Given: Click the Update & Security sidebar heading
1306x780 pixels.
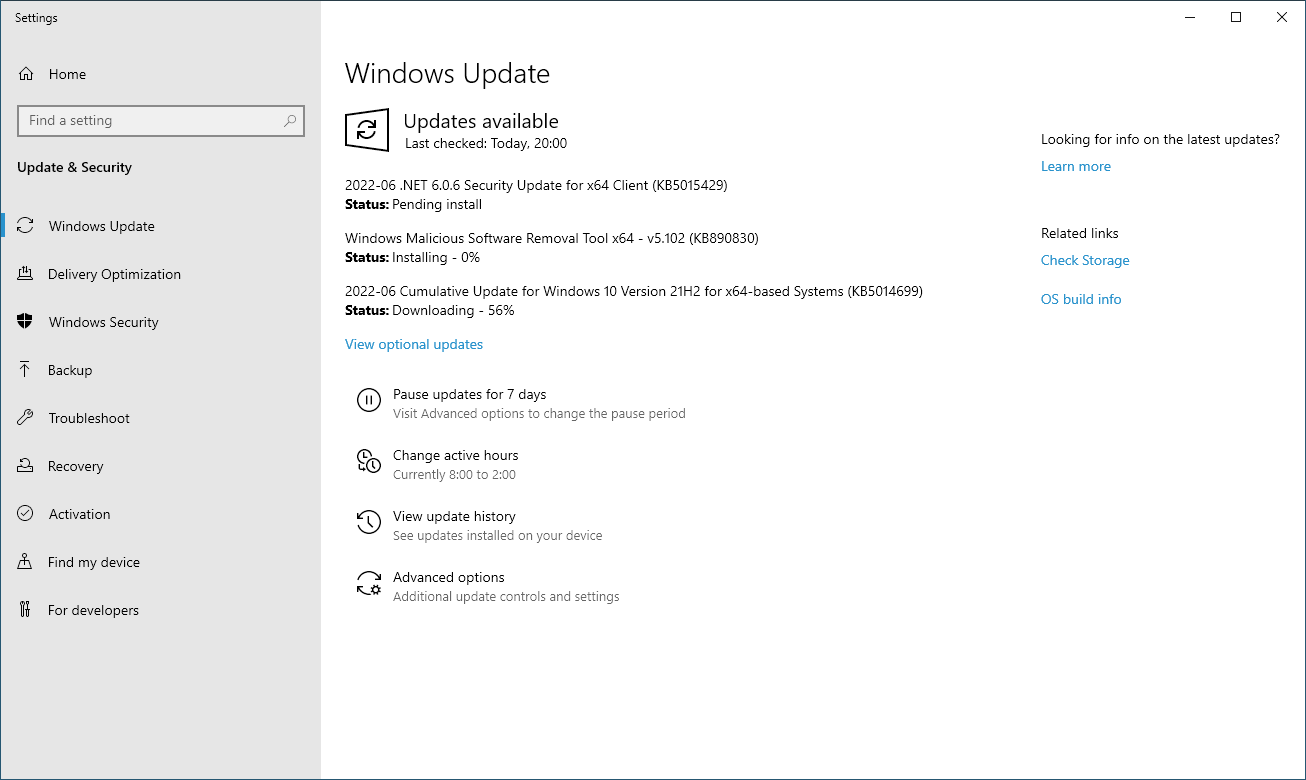Looking at the screenshot, I should click(74, 167).
